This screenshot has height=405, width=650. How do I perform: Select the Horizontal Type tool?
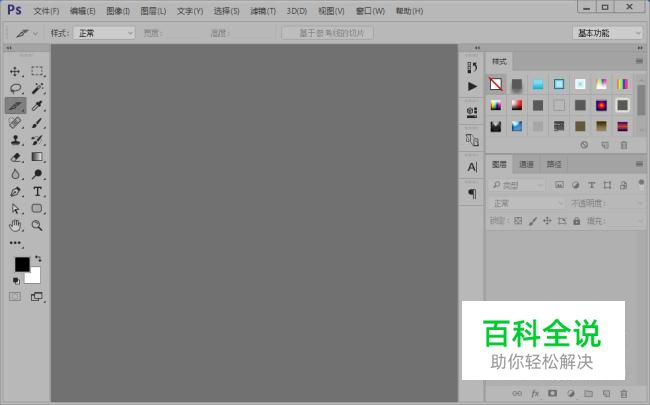pyautogui.click(x=37, y=192)
